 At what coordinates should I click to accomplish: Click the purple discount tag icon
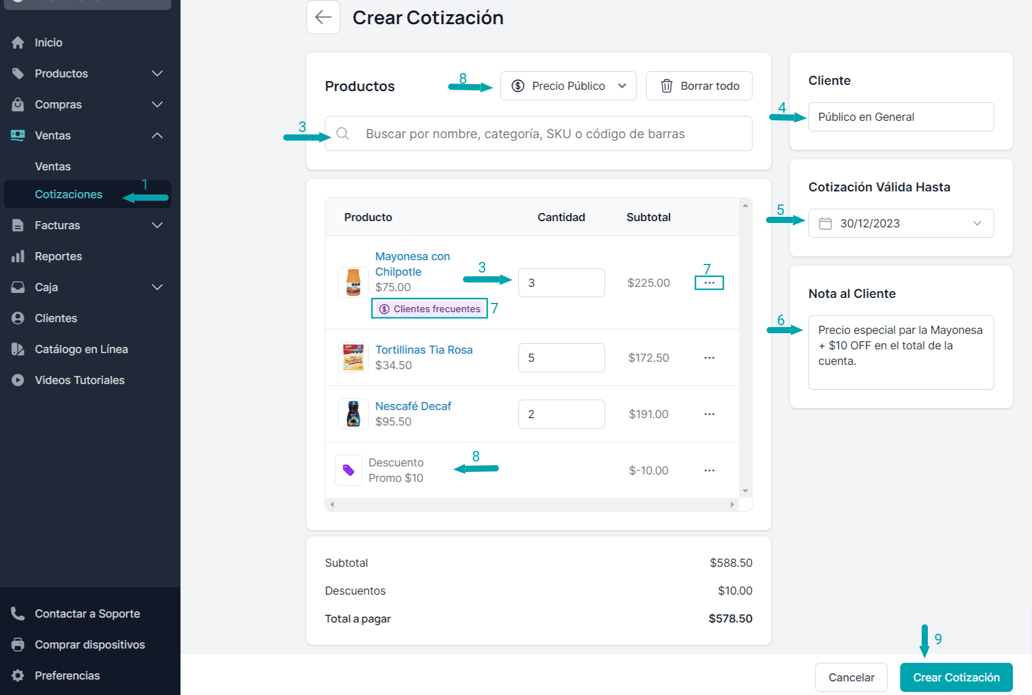[x=348, y=470]
